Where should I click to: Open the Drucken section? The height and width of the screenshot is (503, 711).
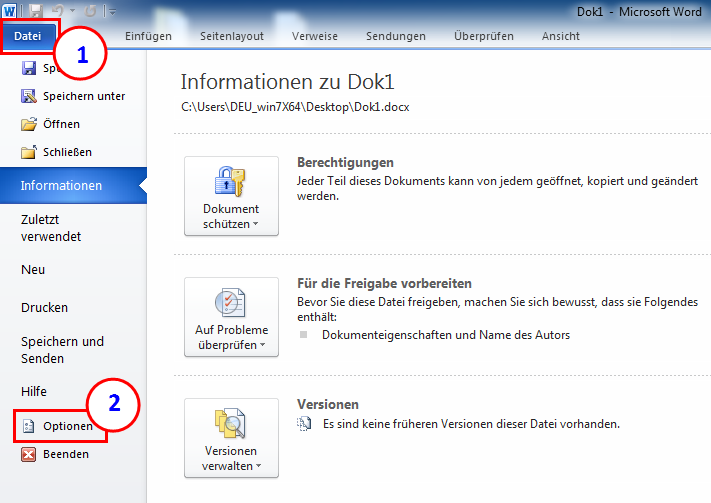[x=44, y=308]
